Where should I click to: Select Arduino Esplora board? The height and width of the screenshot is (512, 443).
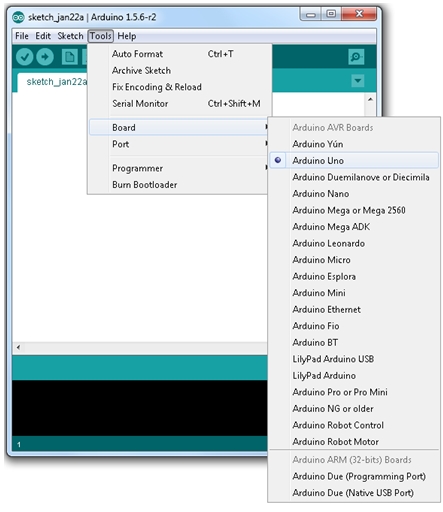[354, 276]
